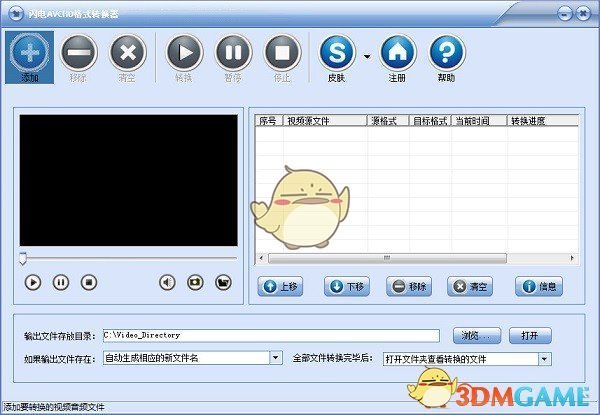The image size is (600, 415).
Task: Click the file list's right scroll arrow
Action: click(x=572, y=258)
